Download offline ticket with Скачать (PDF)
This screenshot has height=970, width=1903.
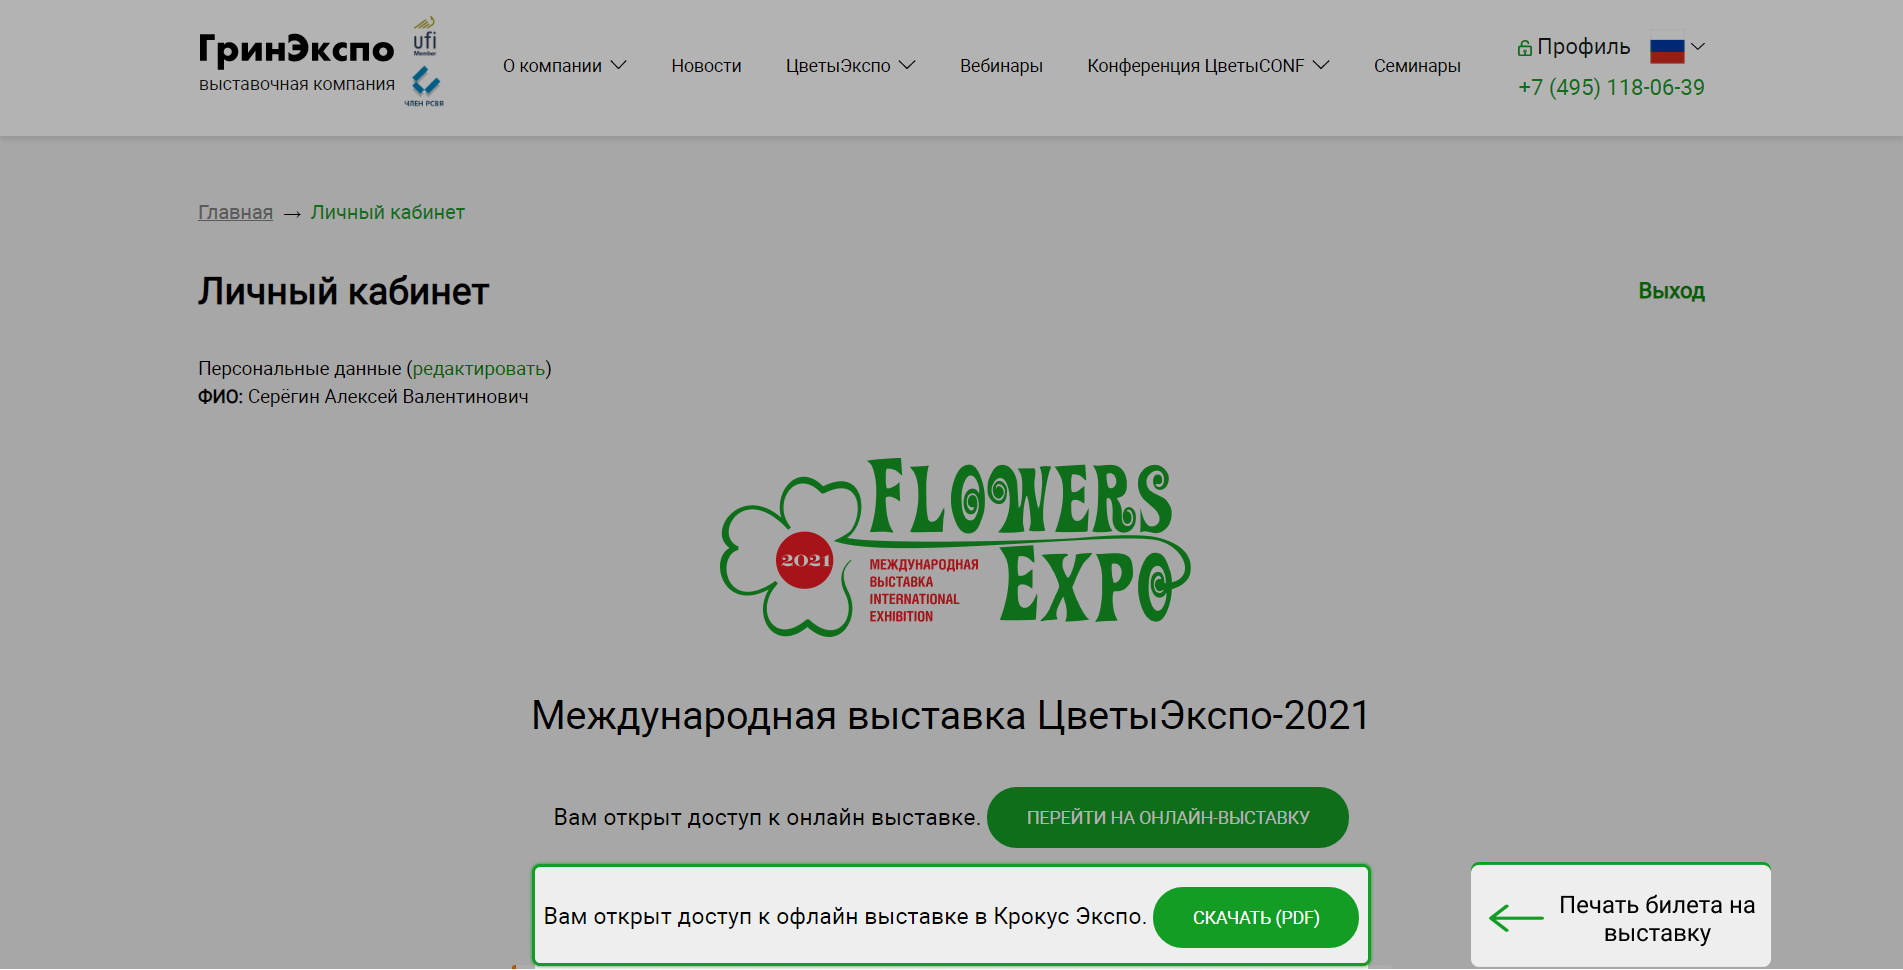[x=1256, y=918]
